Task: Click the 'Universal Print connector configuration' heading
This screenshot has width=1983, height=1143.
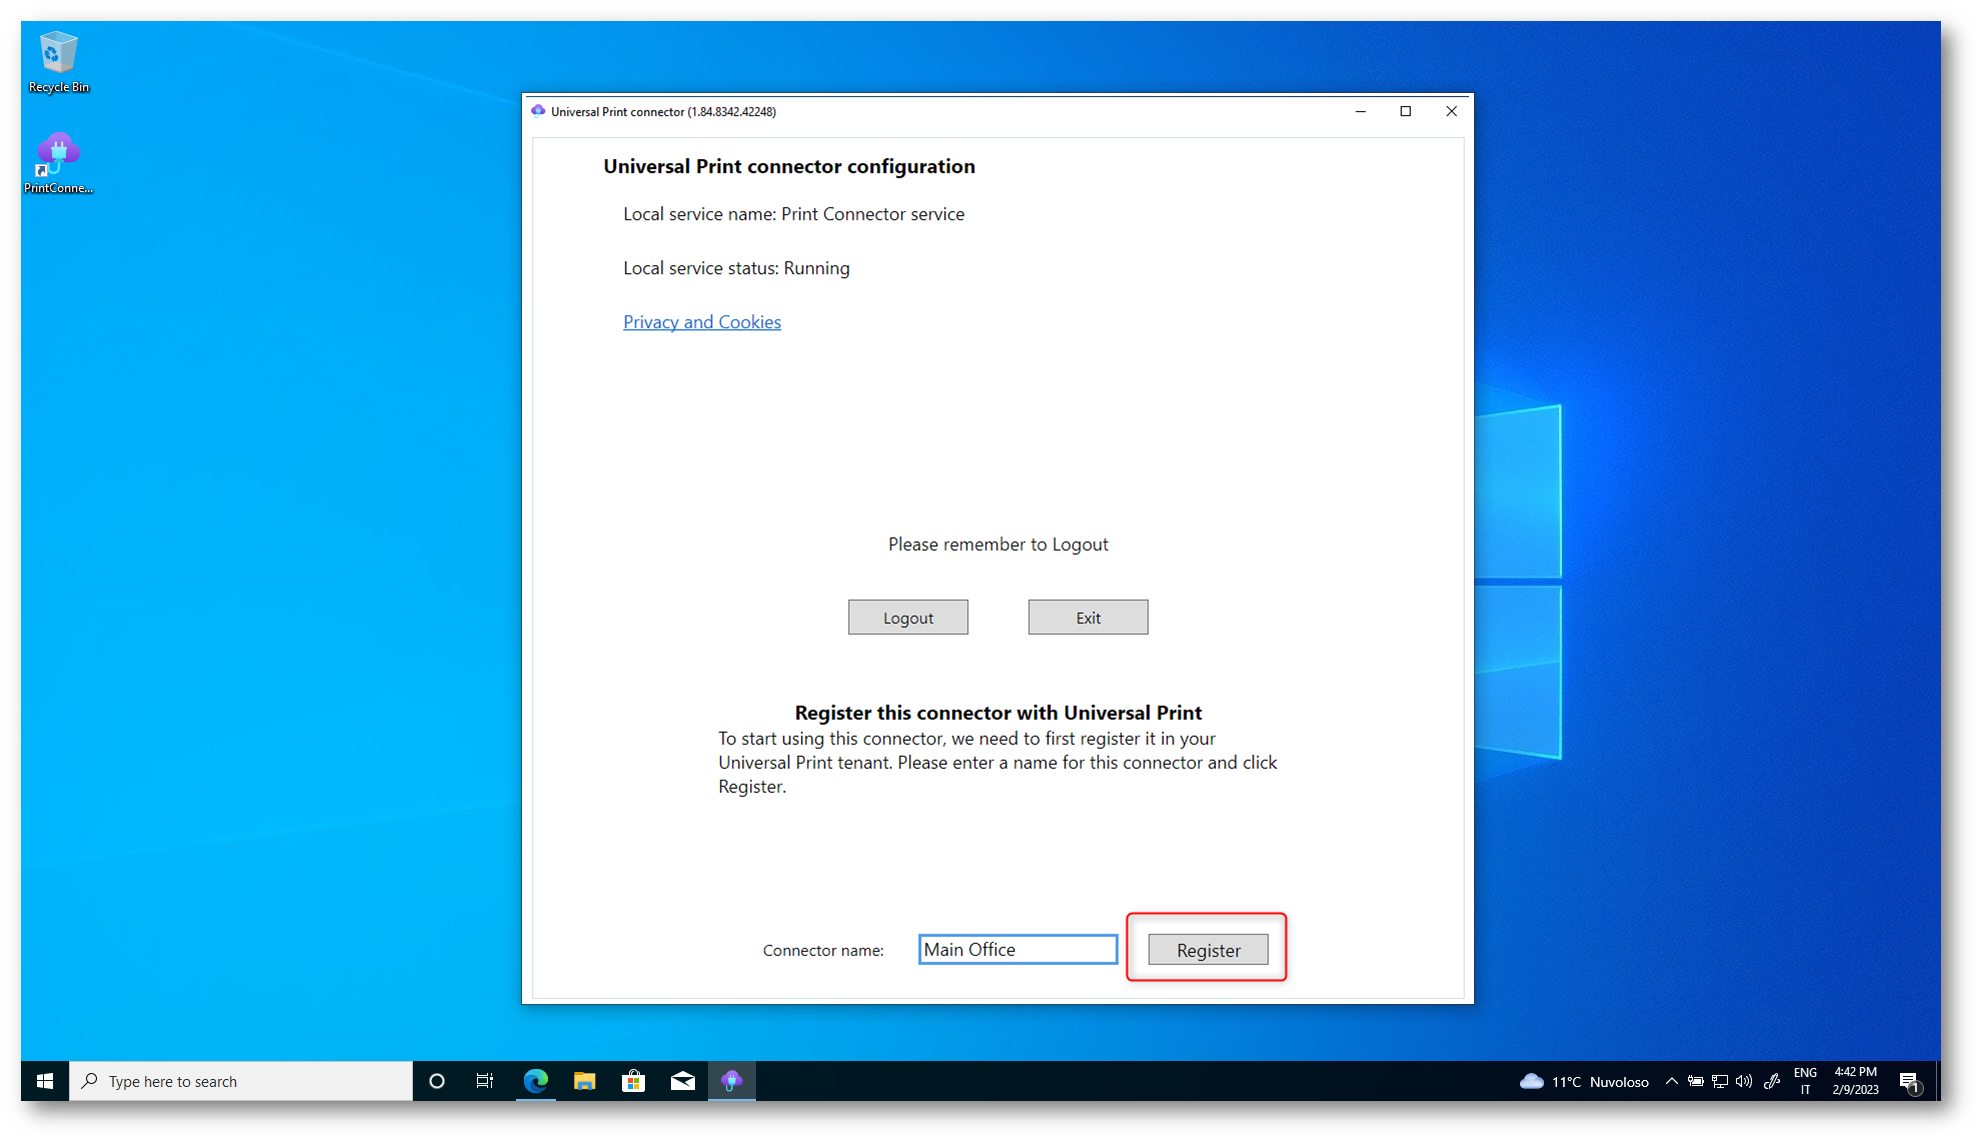Action: click(788, 166)
